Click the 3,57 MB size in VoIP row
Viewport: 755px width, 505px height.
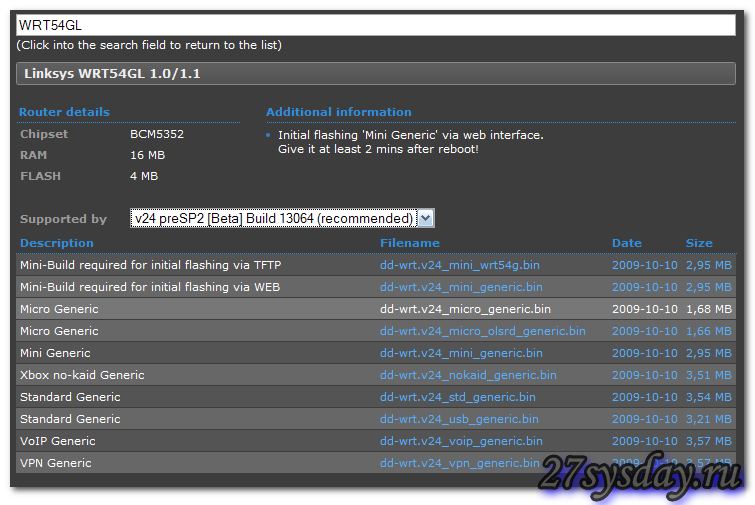[709, 441]
